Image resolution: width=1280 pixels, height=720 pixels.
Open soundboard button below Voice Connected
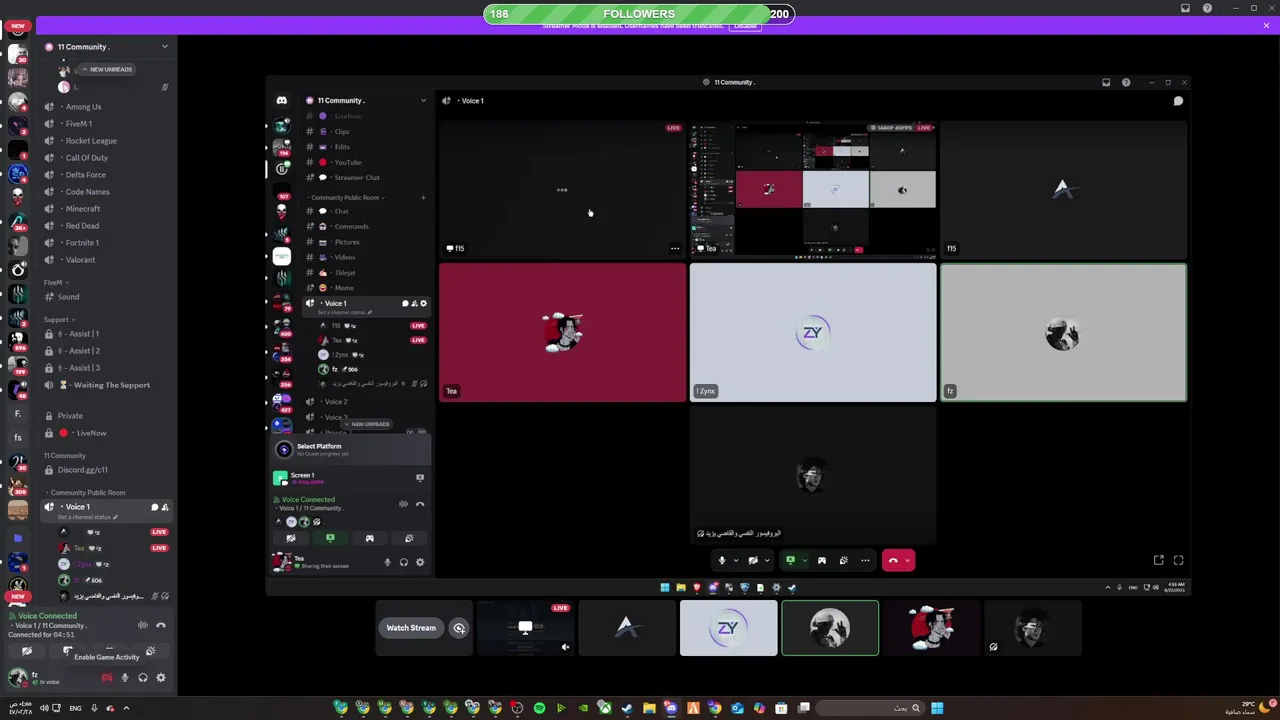click(x=150, y=651)
